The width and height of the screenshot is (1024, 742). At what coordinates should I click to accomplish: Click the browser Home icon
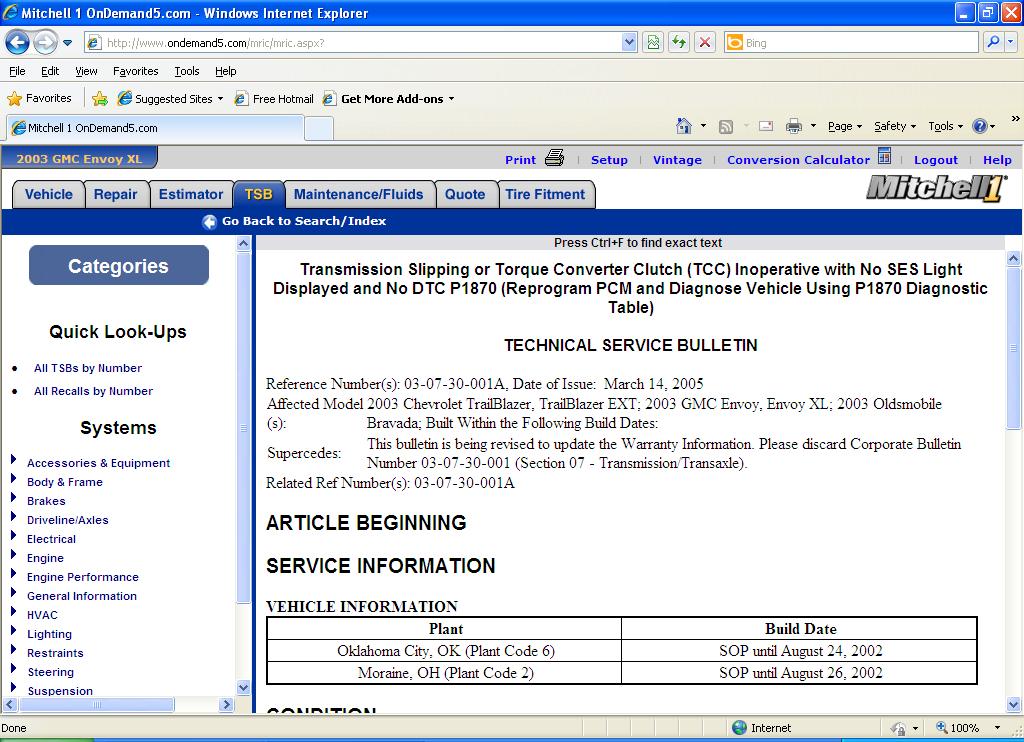pyautogui.click(x=684, y=126)
